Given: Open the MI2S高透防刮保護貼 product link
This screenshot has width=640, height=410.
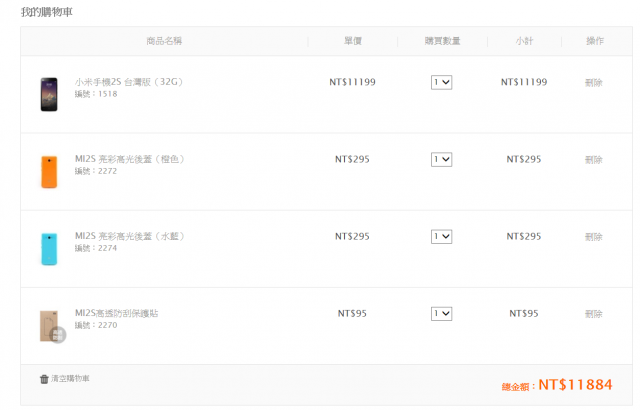Looking at the screenshot, I should pos(116,313).
